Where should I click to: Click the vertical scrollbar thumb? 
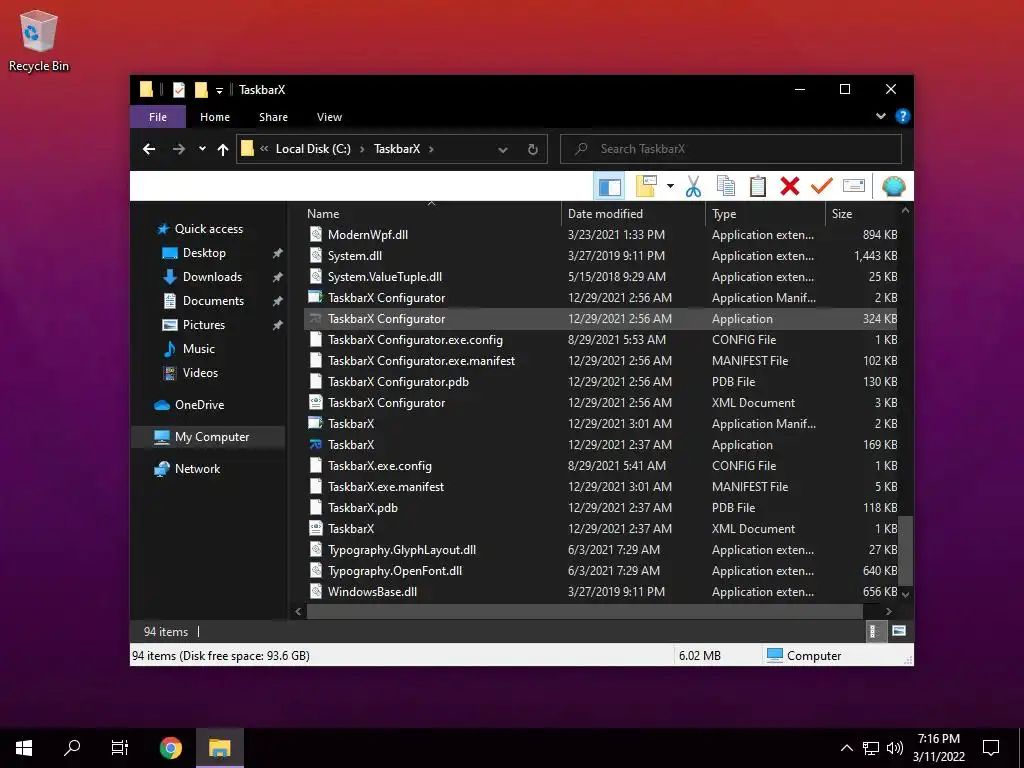point(905,550)
